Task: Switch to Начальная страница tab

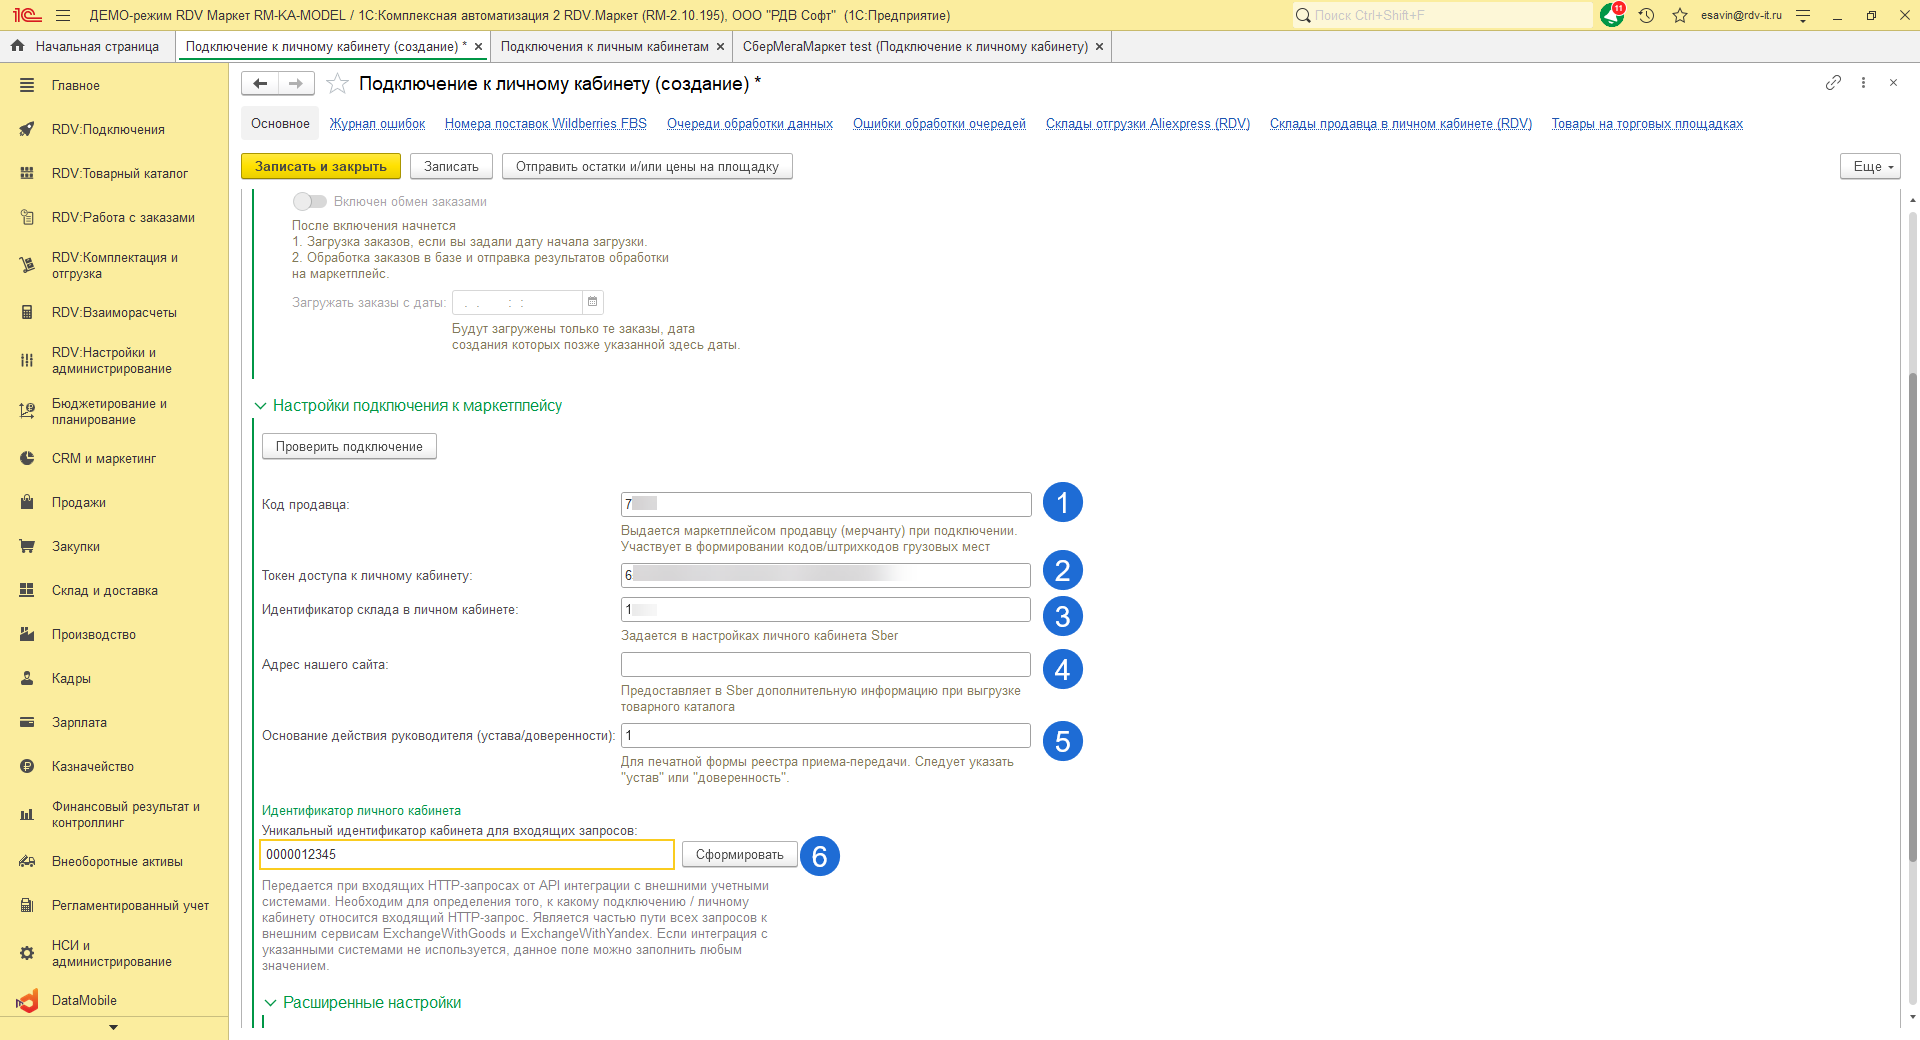Action: click(x=87, y=47)
